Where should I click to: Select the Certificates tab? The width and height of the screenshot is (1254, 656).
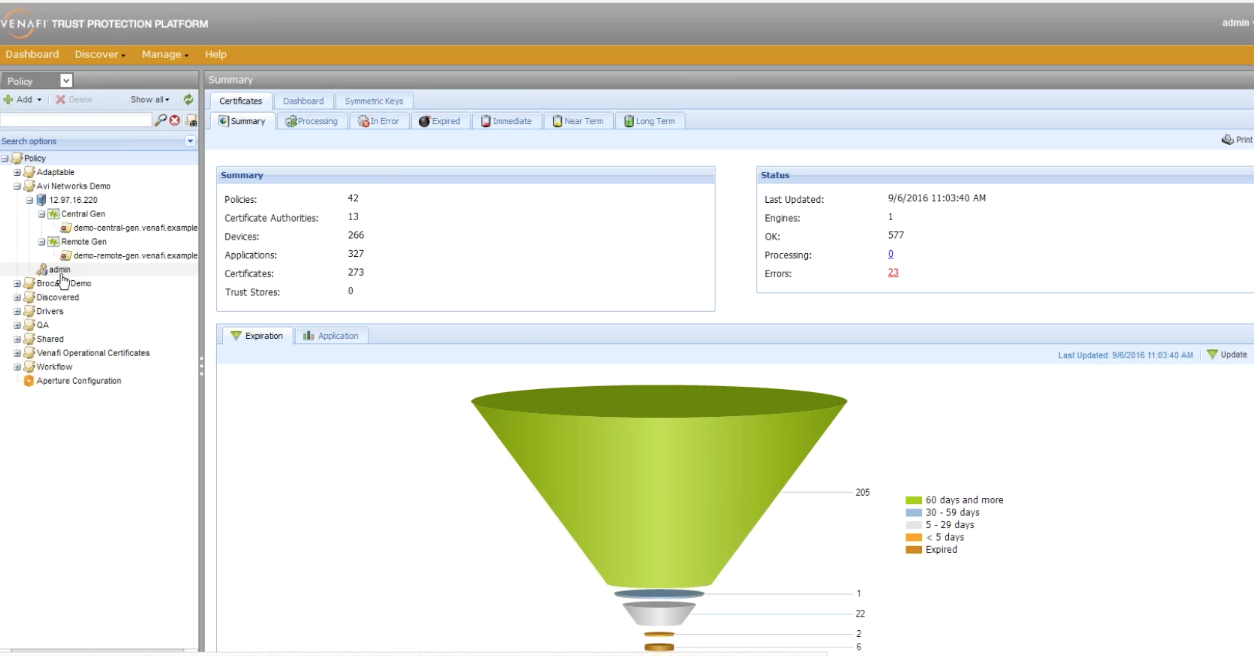click(241, 101)
